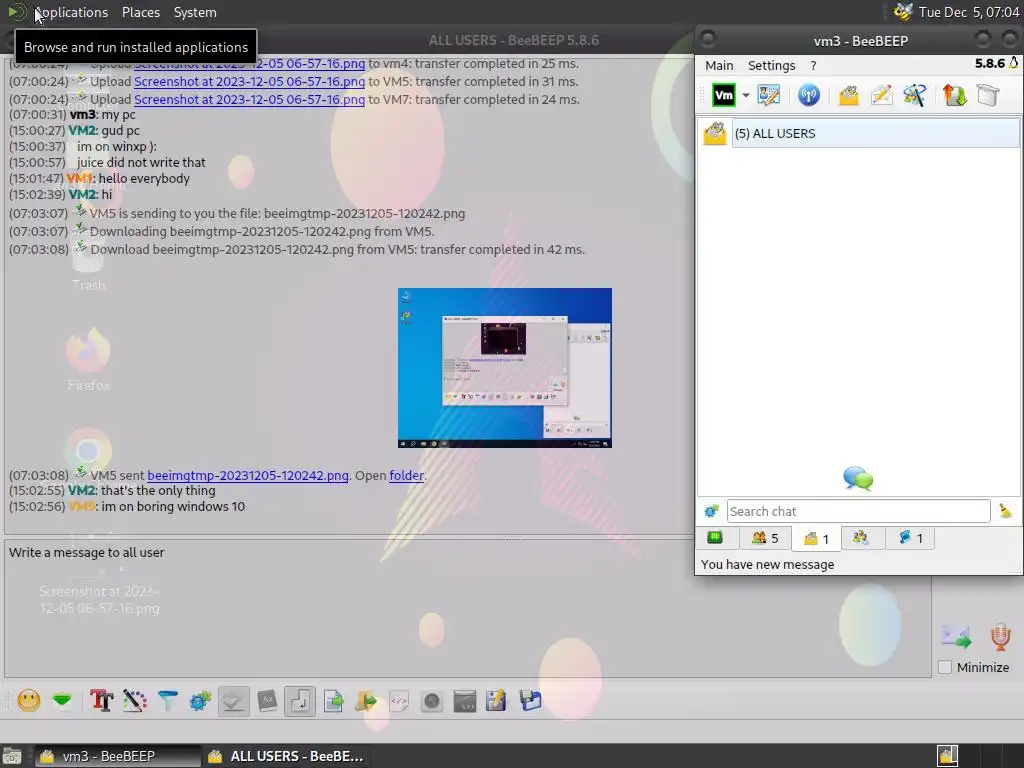1024x768 pixels.
Task: Expand the status dropdown arrow next to Vm
Action: click(x=746, y=95)
